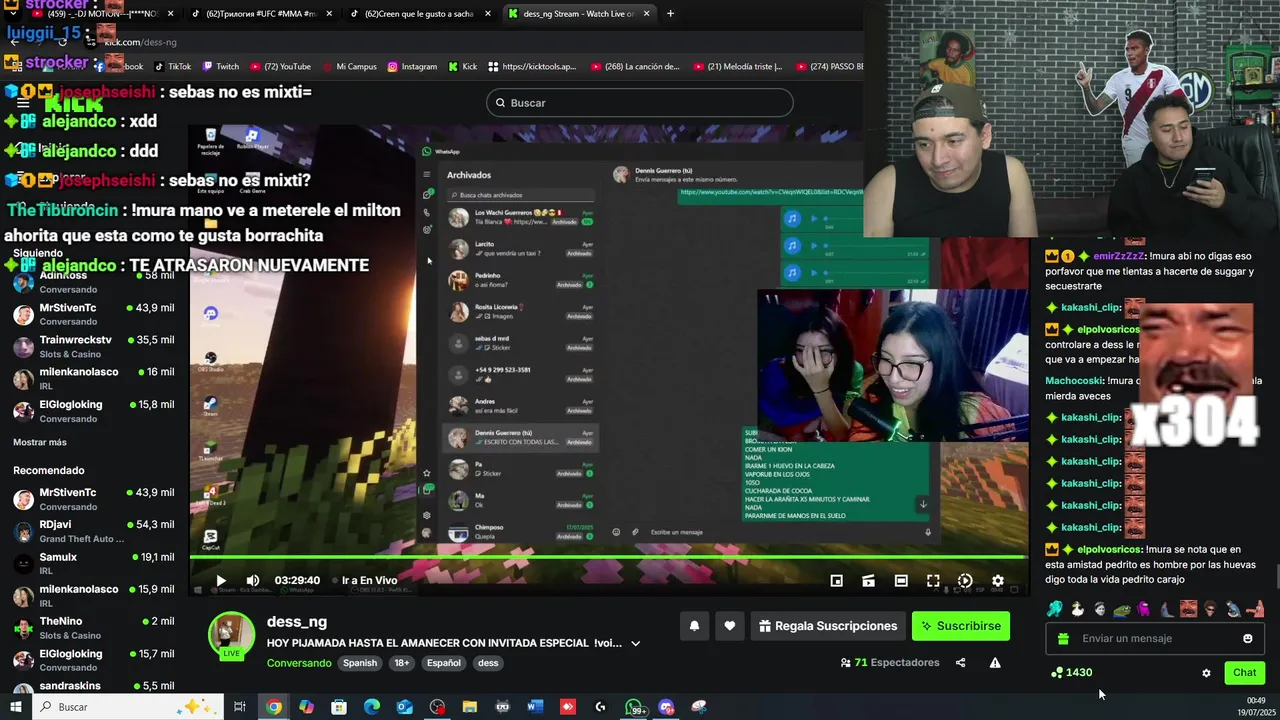Click the share icon near viewers count
This screenshot has width=1280, height=720.
coord(960,663)
